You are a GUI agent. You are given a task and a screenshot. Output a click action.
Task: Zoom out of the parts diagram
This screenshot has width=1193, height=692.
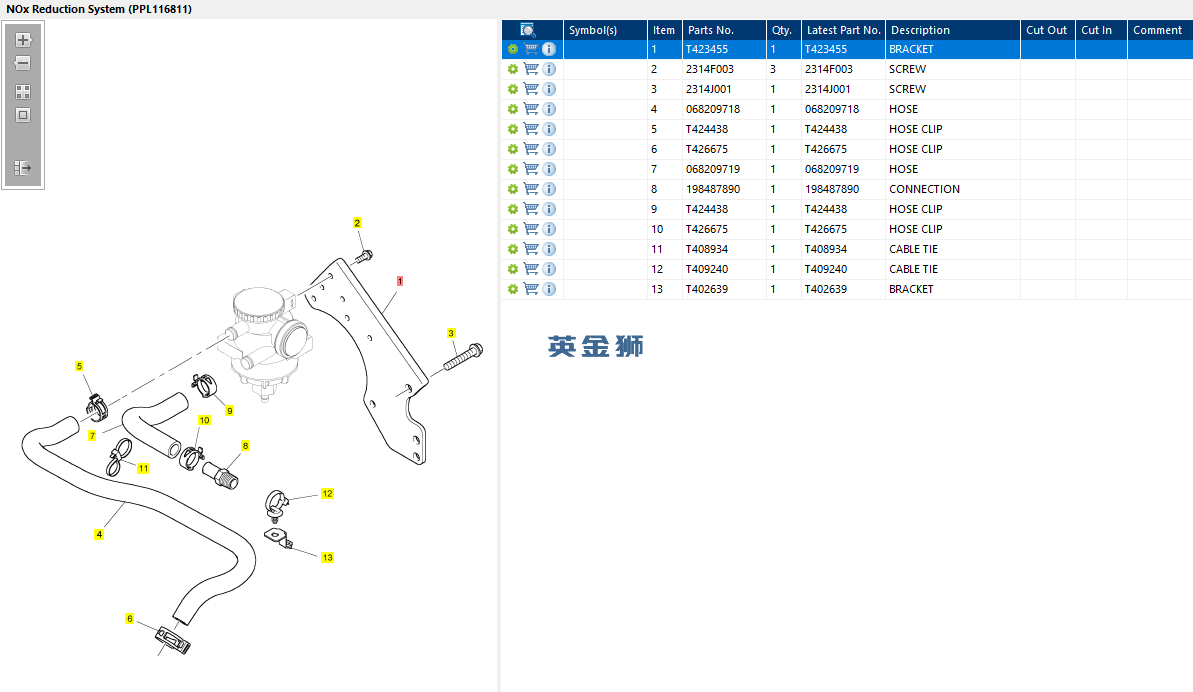(23, 63)
